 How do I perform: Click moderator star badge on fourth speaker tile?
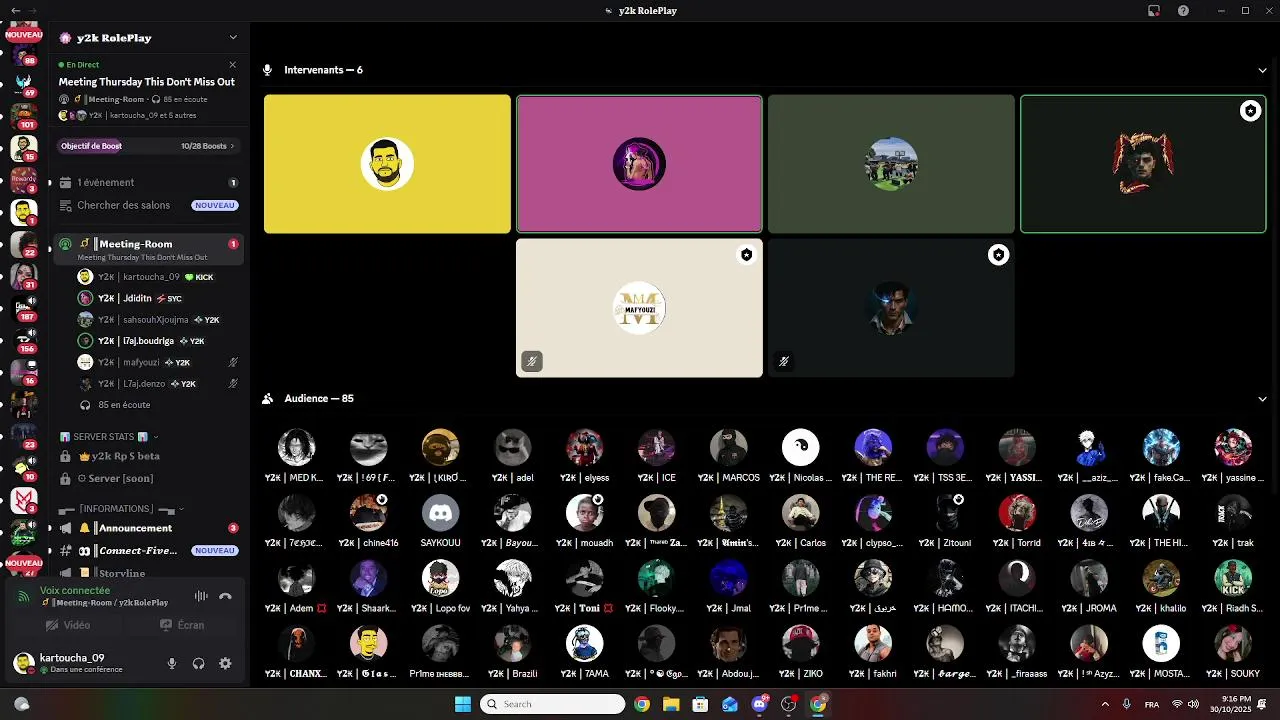(1250, 111)
